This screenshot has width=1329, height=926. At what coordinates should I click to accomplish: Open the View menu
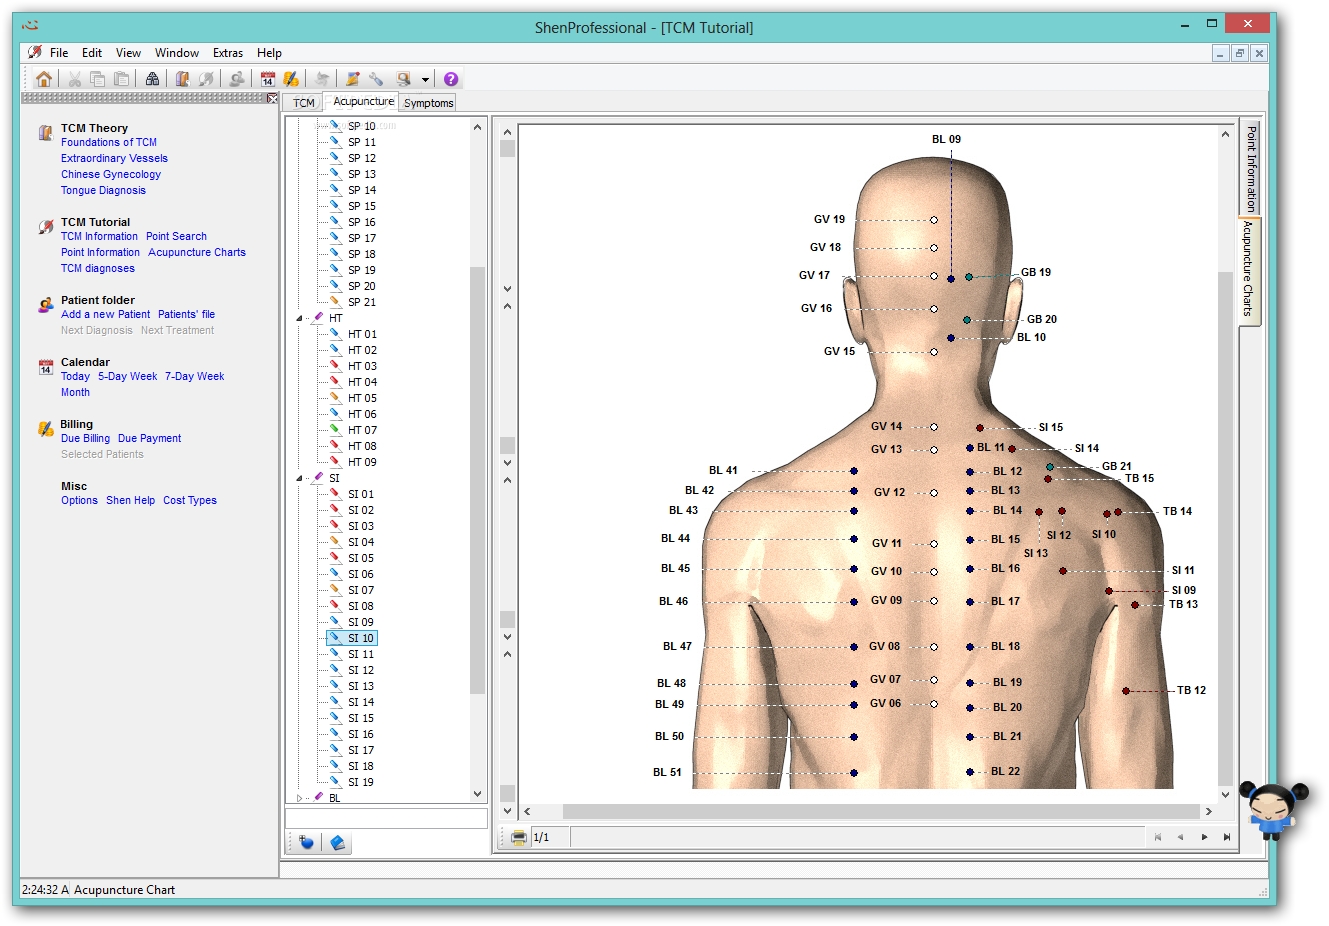[128, 53]
